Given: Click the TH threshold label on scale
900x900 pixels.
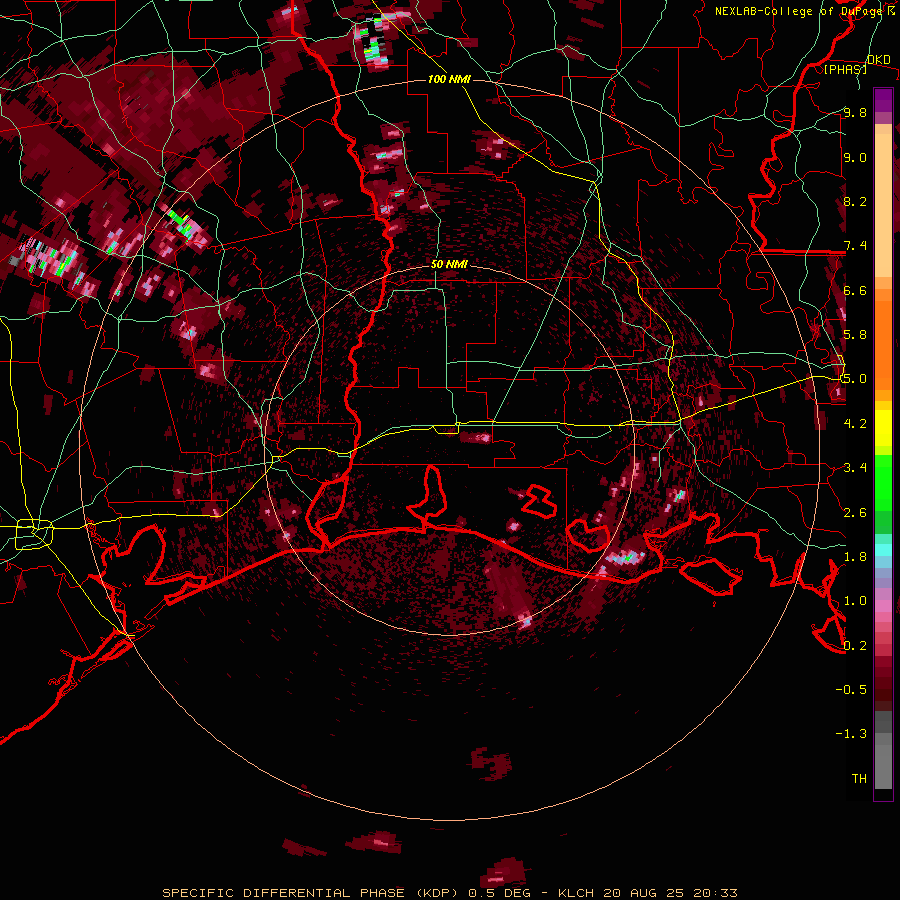Looking at the screenshot, I should pos(859,779).
